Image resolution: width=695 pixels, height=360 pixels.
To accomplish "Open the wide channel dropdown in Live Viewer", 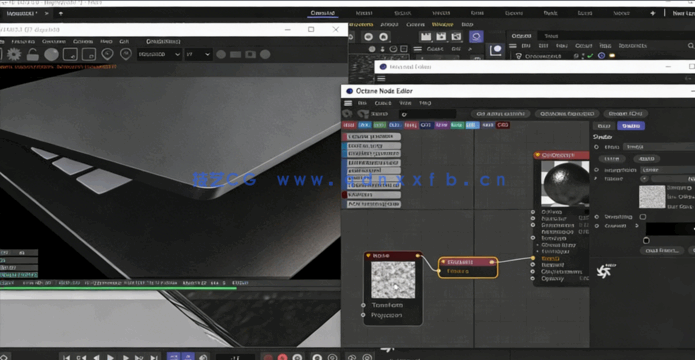I will (x=159, y=55).
